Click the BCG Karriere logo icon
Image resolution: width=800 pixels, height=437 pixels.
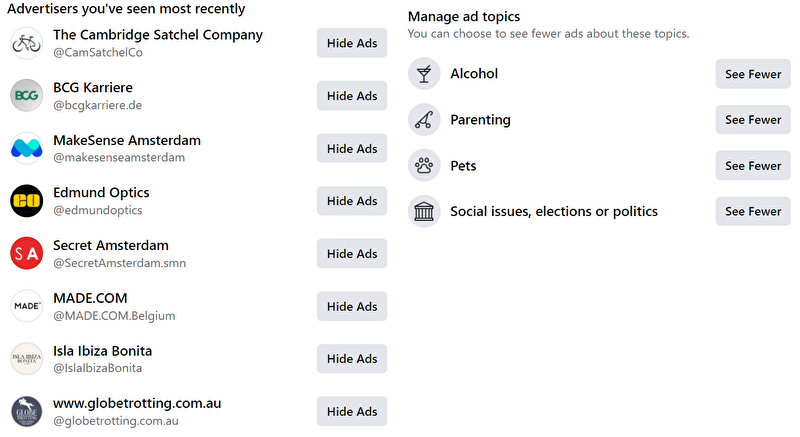pos(26,96)
